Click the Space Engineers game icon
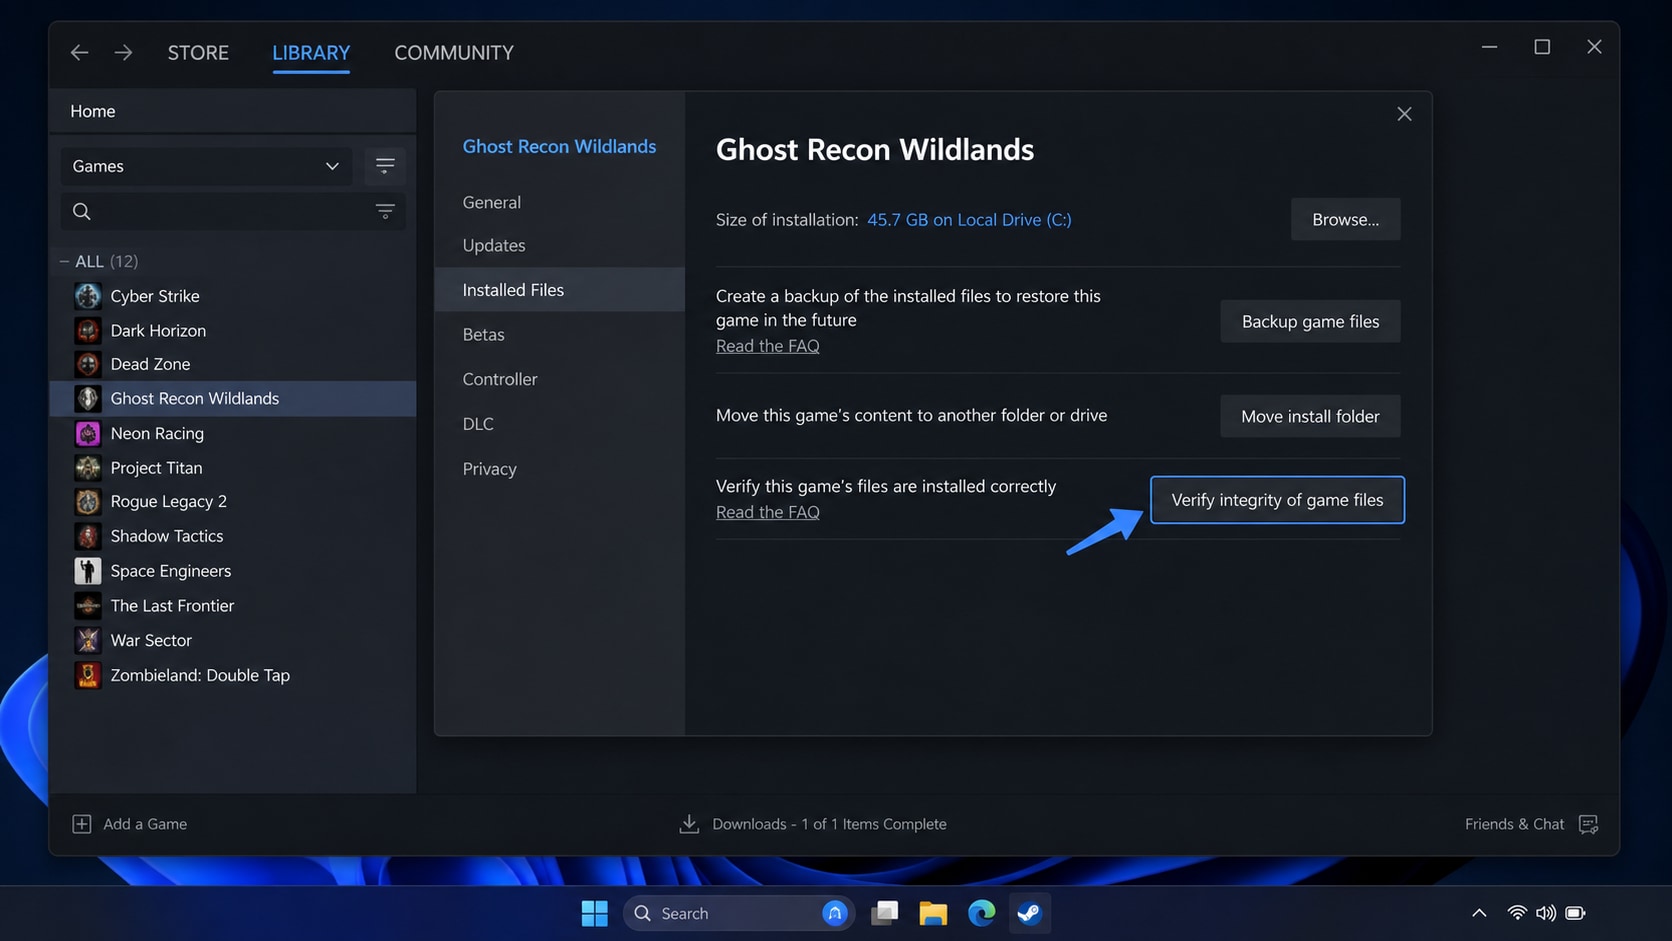The width and height of the screenshot is (1672, 941). [x=88, y=571]
